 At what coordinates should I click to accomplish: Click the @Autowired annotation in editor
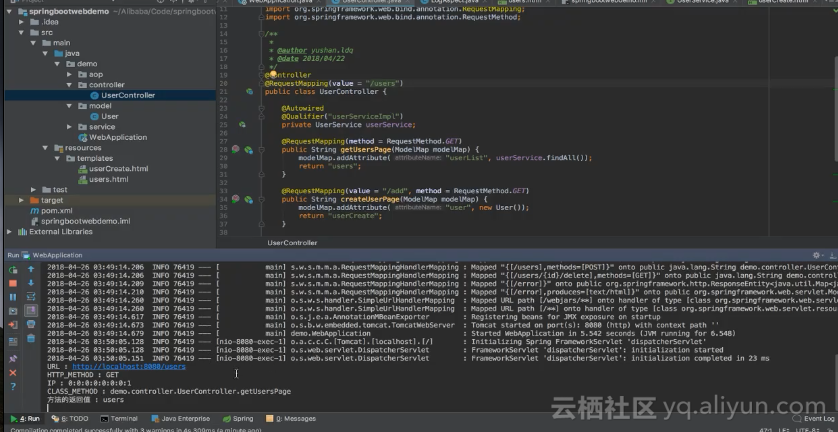[302, 108]
